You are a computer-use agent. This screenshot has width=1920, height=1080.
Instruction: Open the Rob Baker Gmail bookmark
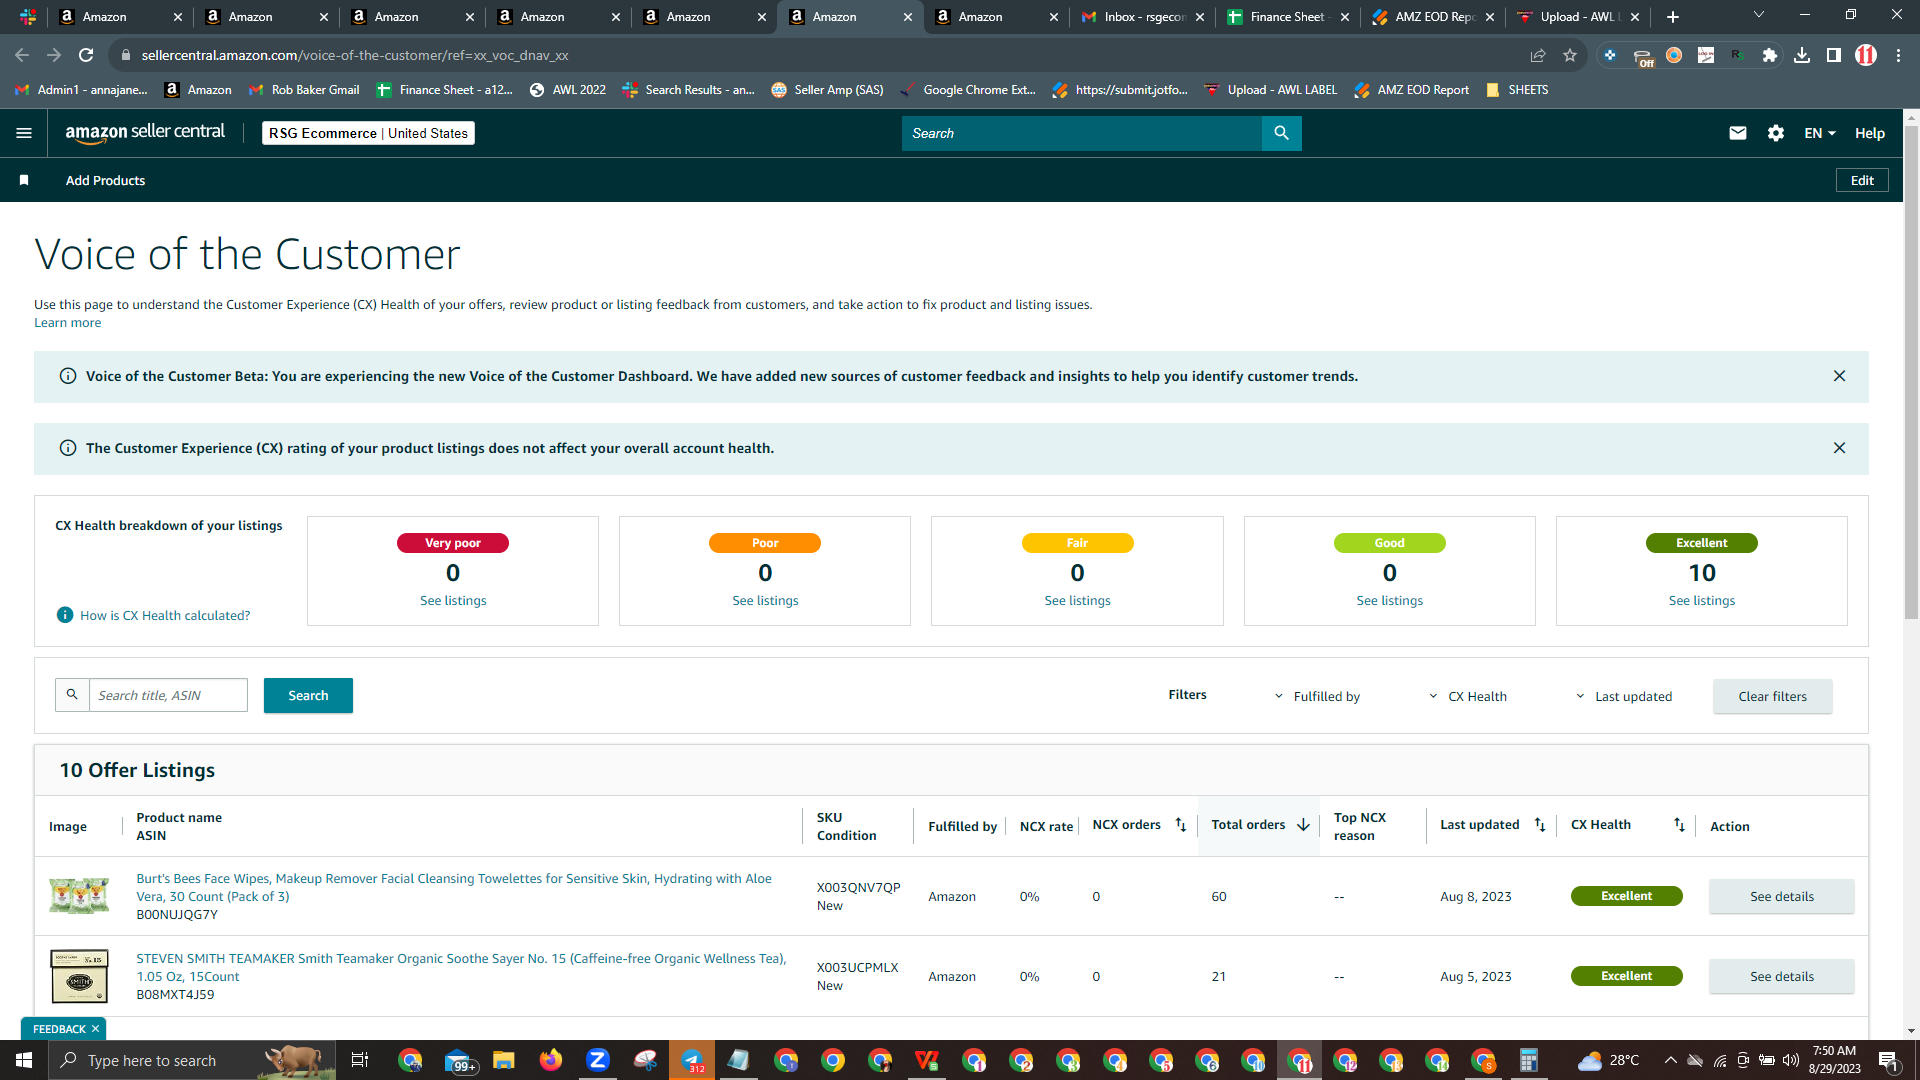(304, 90)
